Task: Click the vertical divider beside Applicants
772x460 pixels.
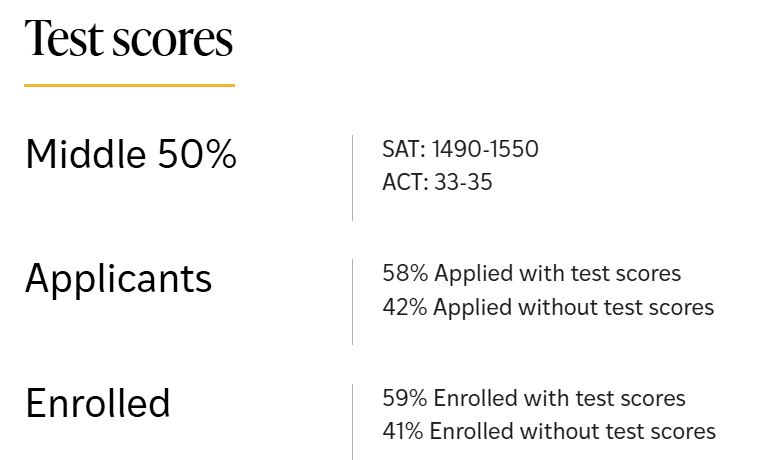Action: [x=353, y=301]
